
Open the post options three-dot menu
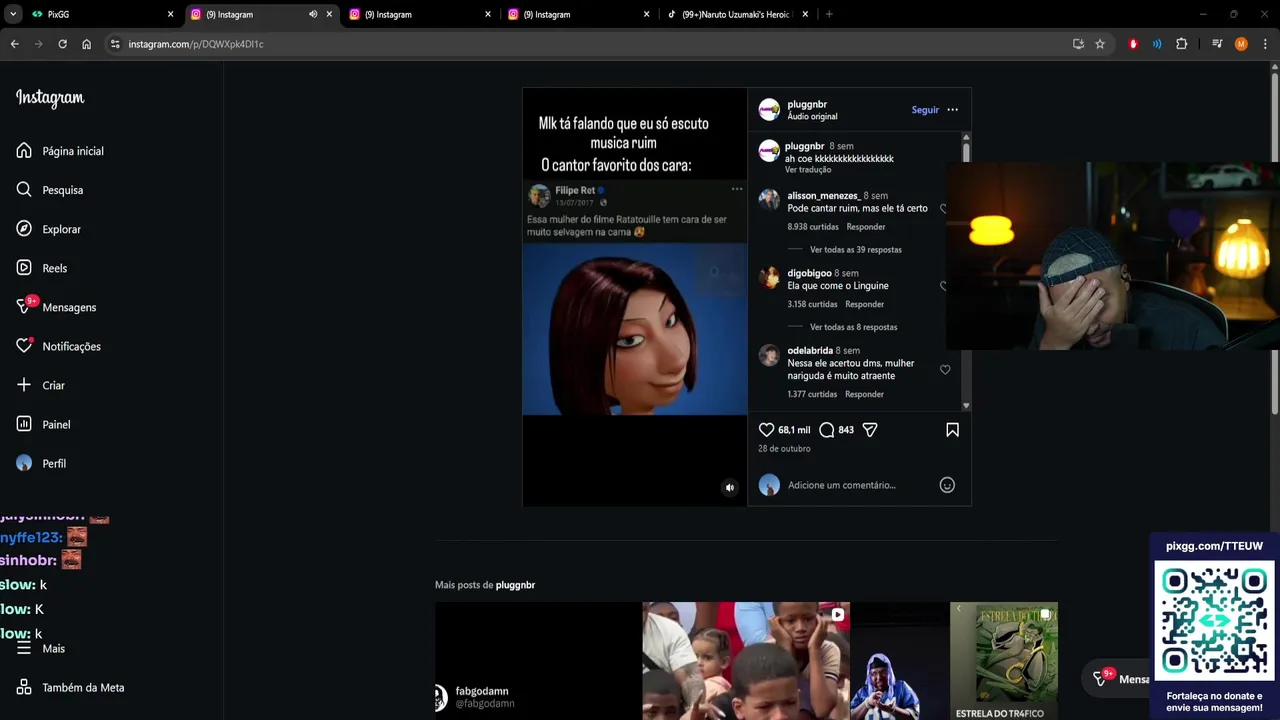click(952, 110)
